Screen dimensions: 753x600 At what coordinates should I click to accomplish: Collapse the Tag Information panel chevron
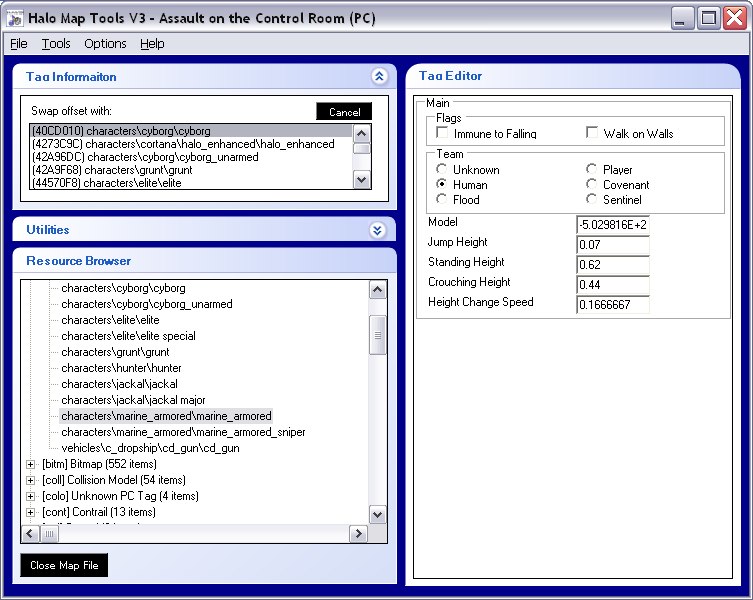tap(379, 76)
